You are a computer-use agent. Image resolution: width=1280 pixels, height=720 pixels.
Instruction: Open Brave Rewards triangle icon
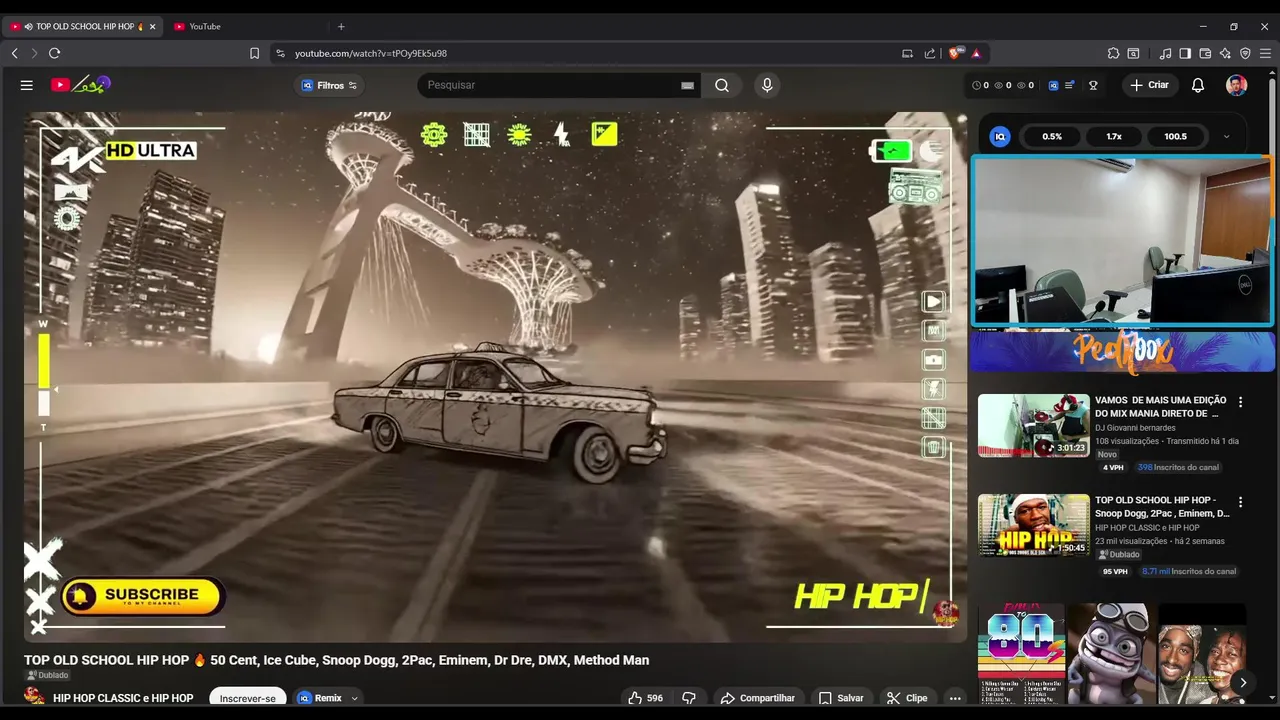[976, 53]
